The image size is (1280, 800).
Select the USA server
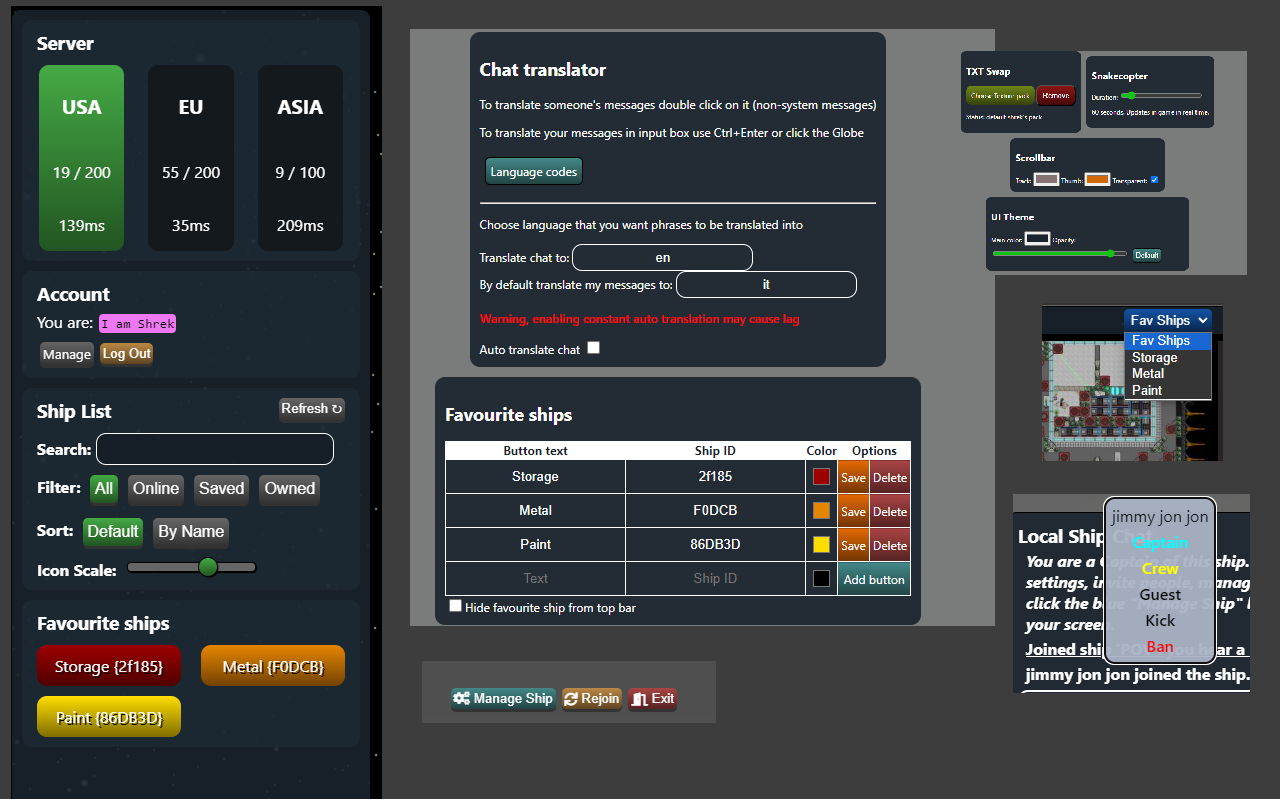click(82, 158)
